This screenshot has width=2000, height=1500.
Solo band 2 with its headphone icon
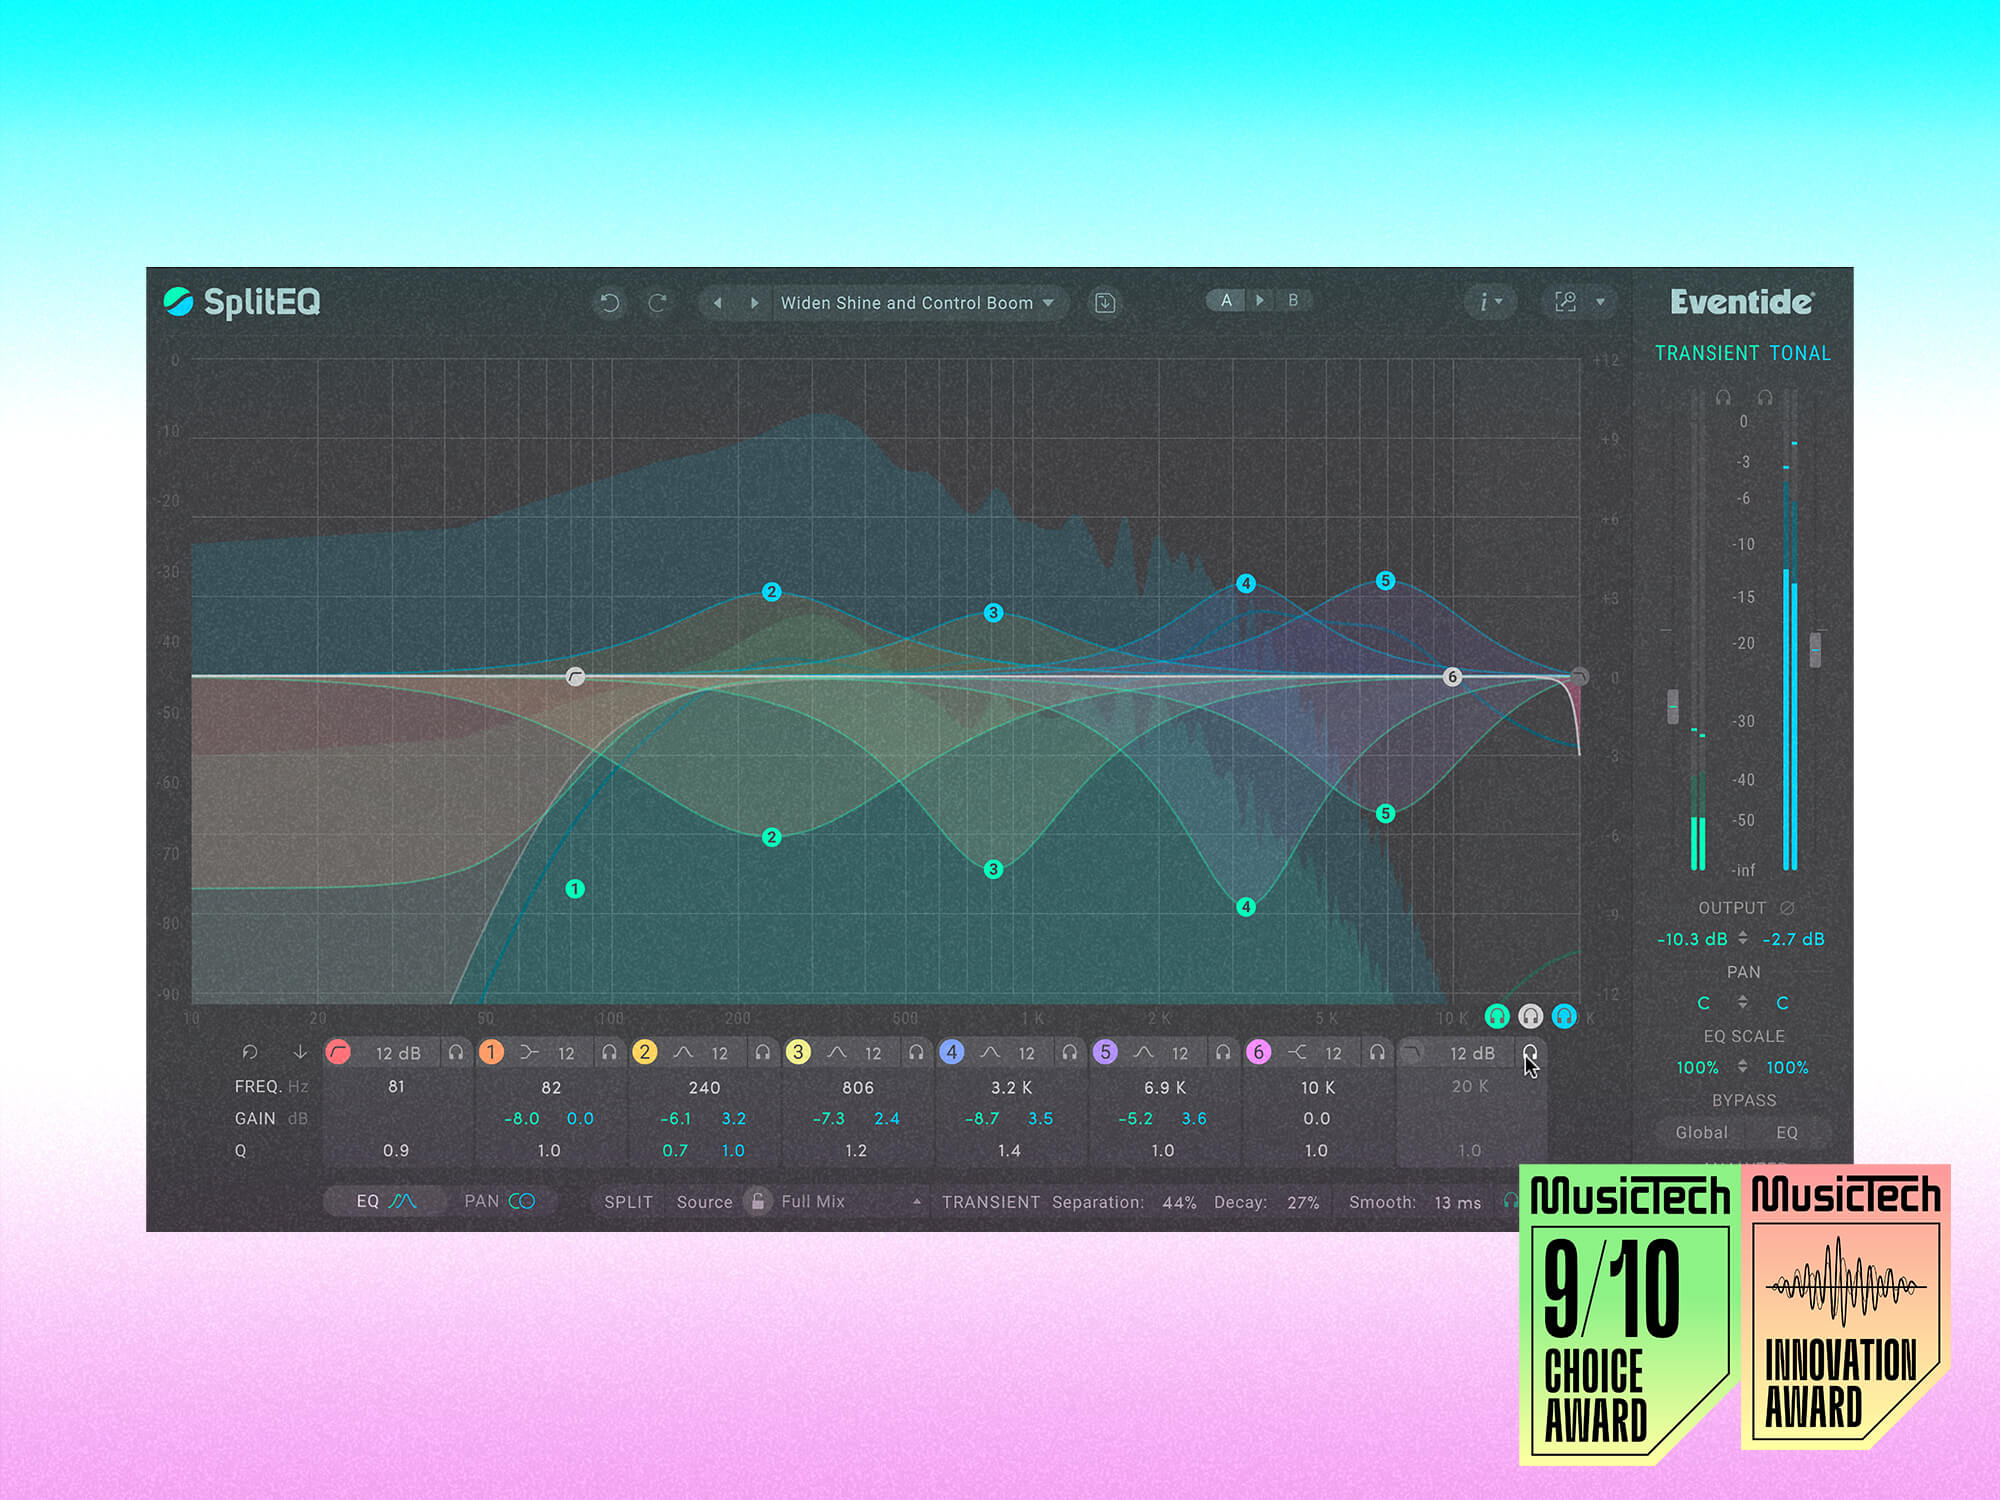coord(763,1052)
